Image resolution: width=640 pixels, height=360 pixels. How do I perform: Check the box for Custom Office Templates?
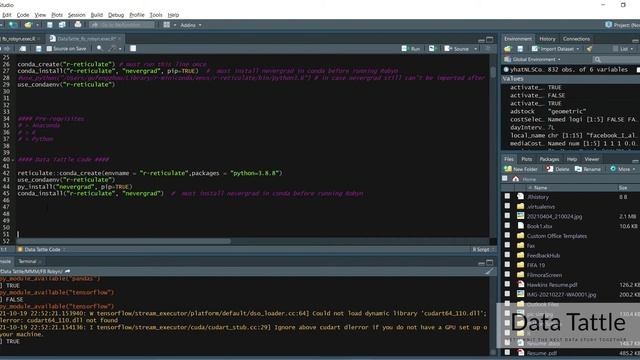point(507,236)
